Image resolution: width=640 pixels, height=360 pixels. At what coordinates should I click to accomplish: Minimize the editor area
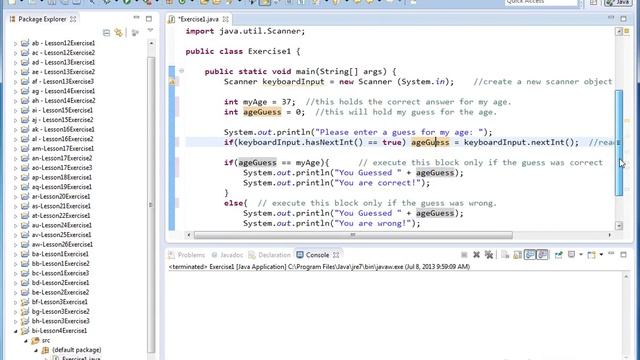[611, 18]
